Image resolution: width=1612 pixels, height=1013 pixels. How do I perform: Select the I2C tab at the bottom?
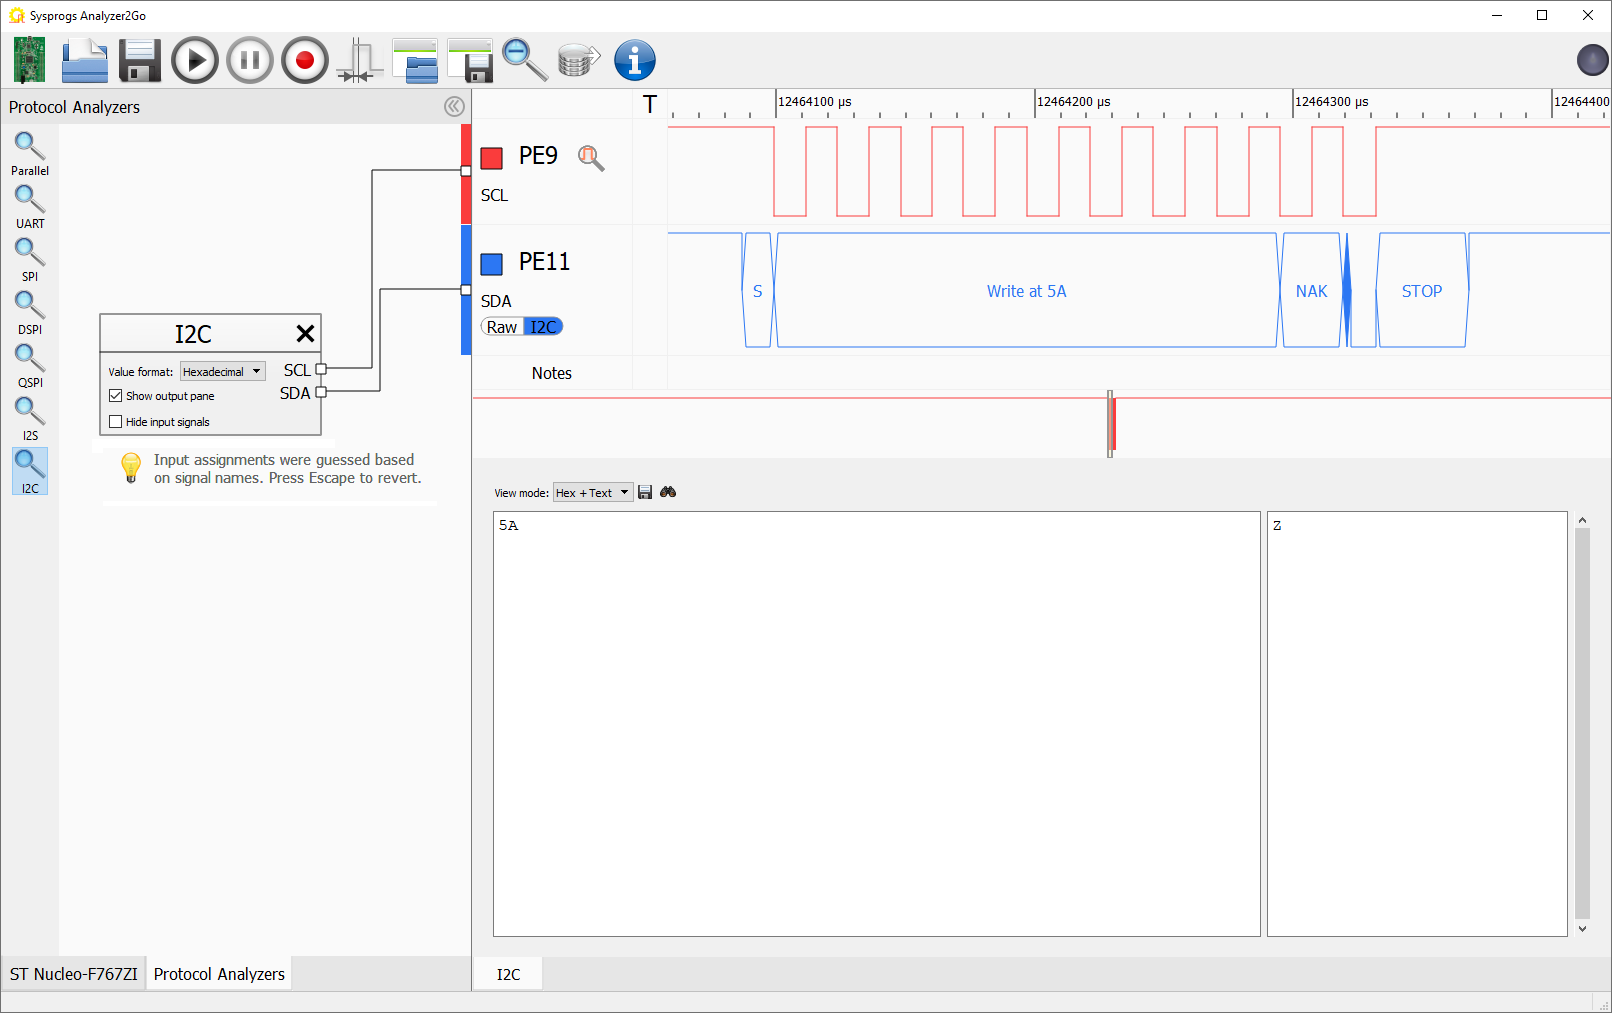pyautogui.click(x=508, y=973)
